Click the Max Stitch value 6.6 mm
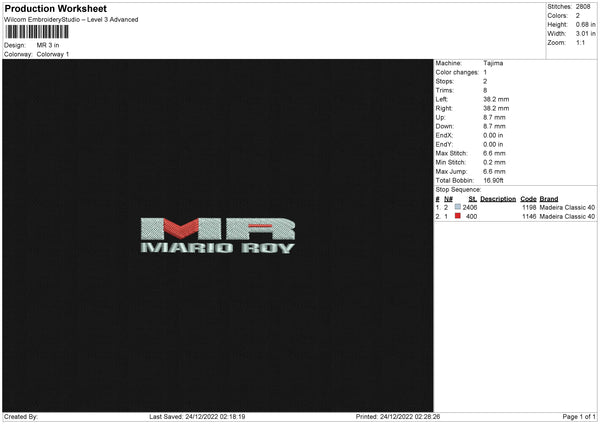 494,153
